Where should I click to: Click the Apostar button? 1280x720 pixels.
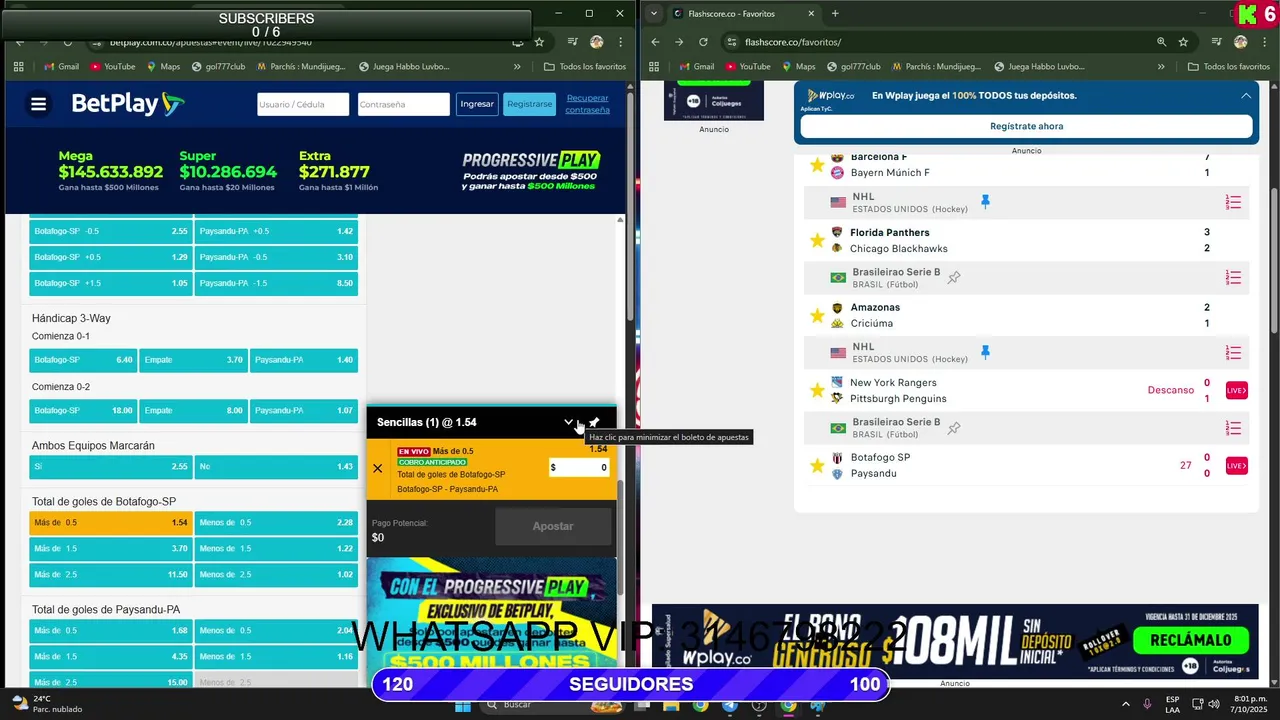[553, 526]
